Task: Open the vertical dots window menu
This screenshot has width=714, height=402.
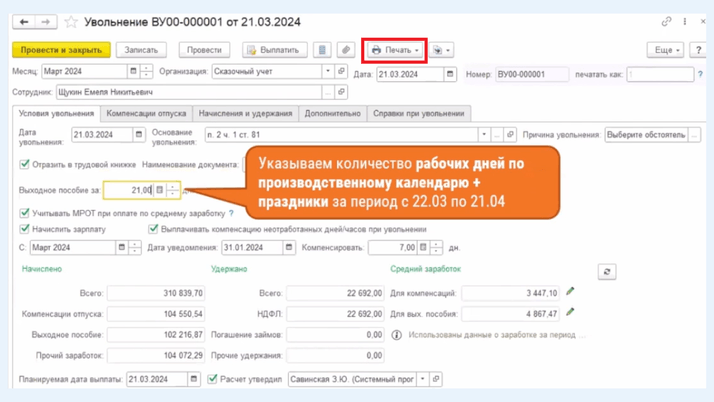Action: (684, 21)
